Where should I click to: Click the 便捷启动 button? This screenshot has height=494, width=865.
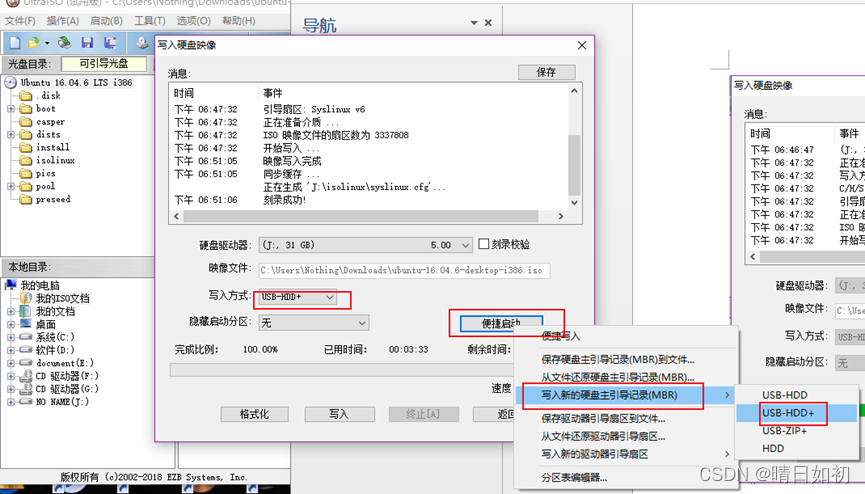pyautogui.click(x=501, y=323)
